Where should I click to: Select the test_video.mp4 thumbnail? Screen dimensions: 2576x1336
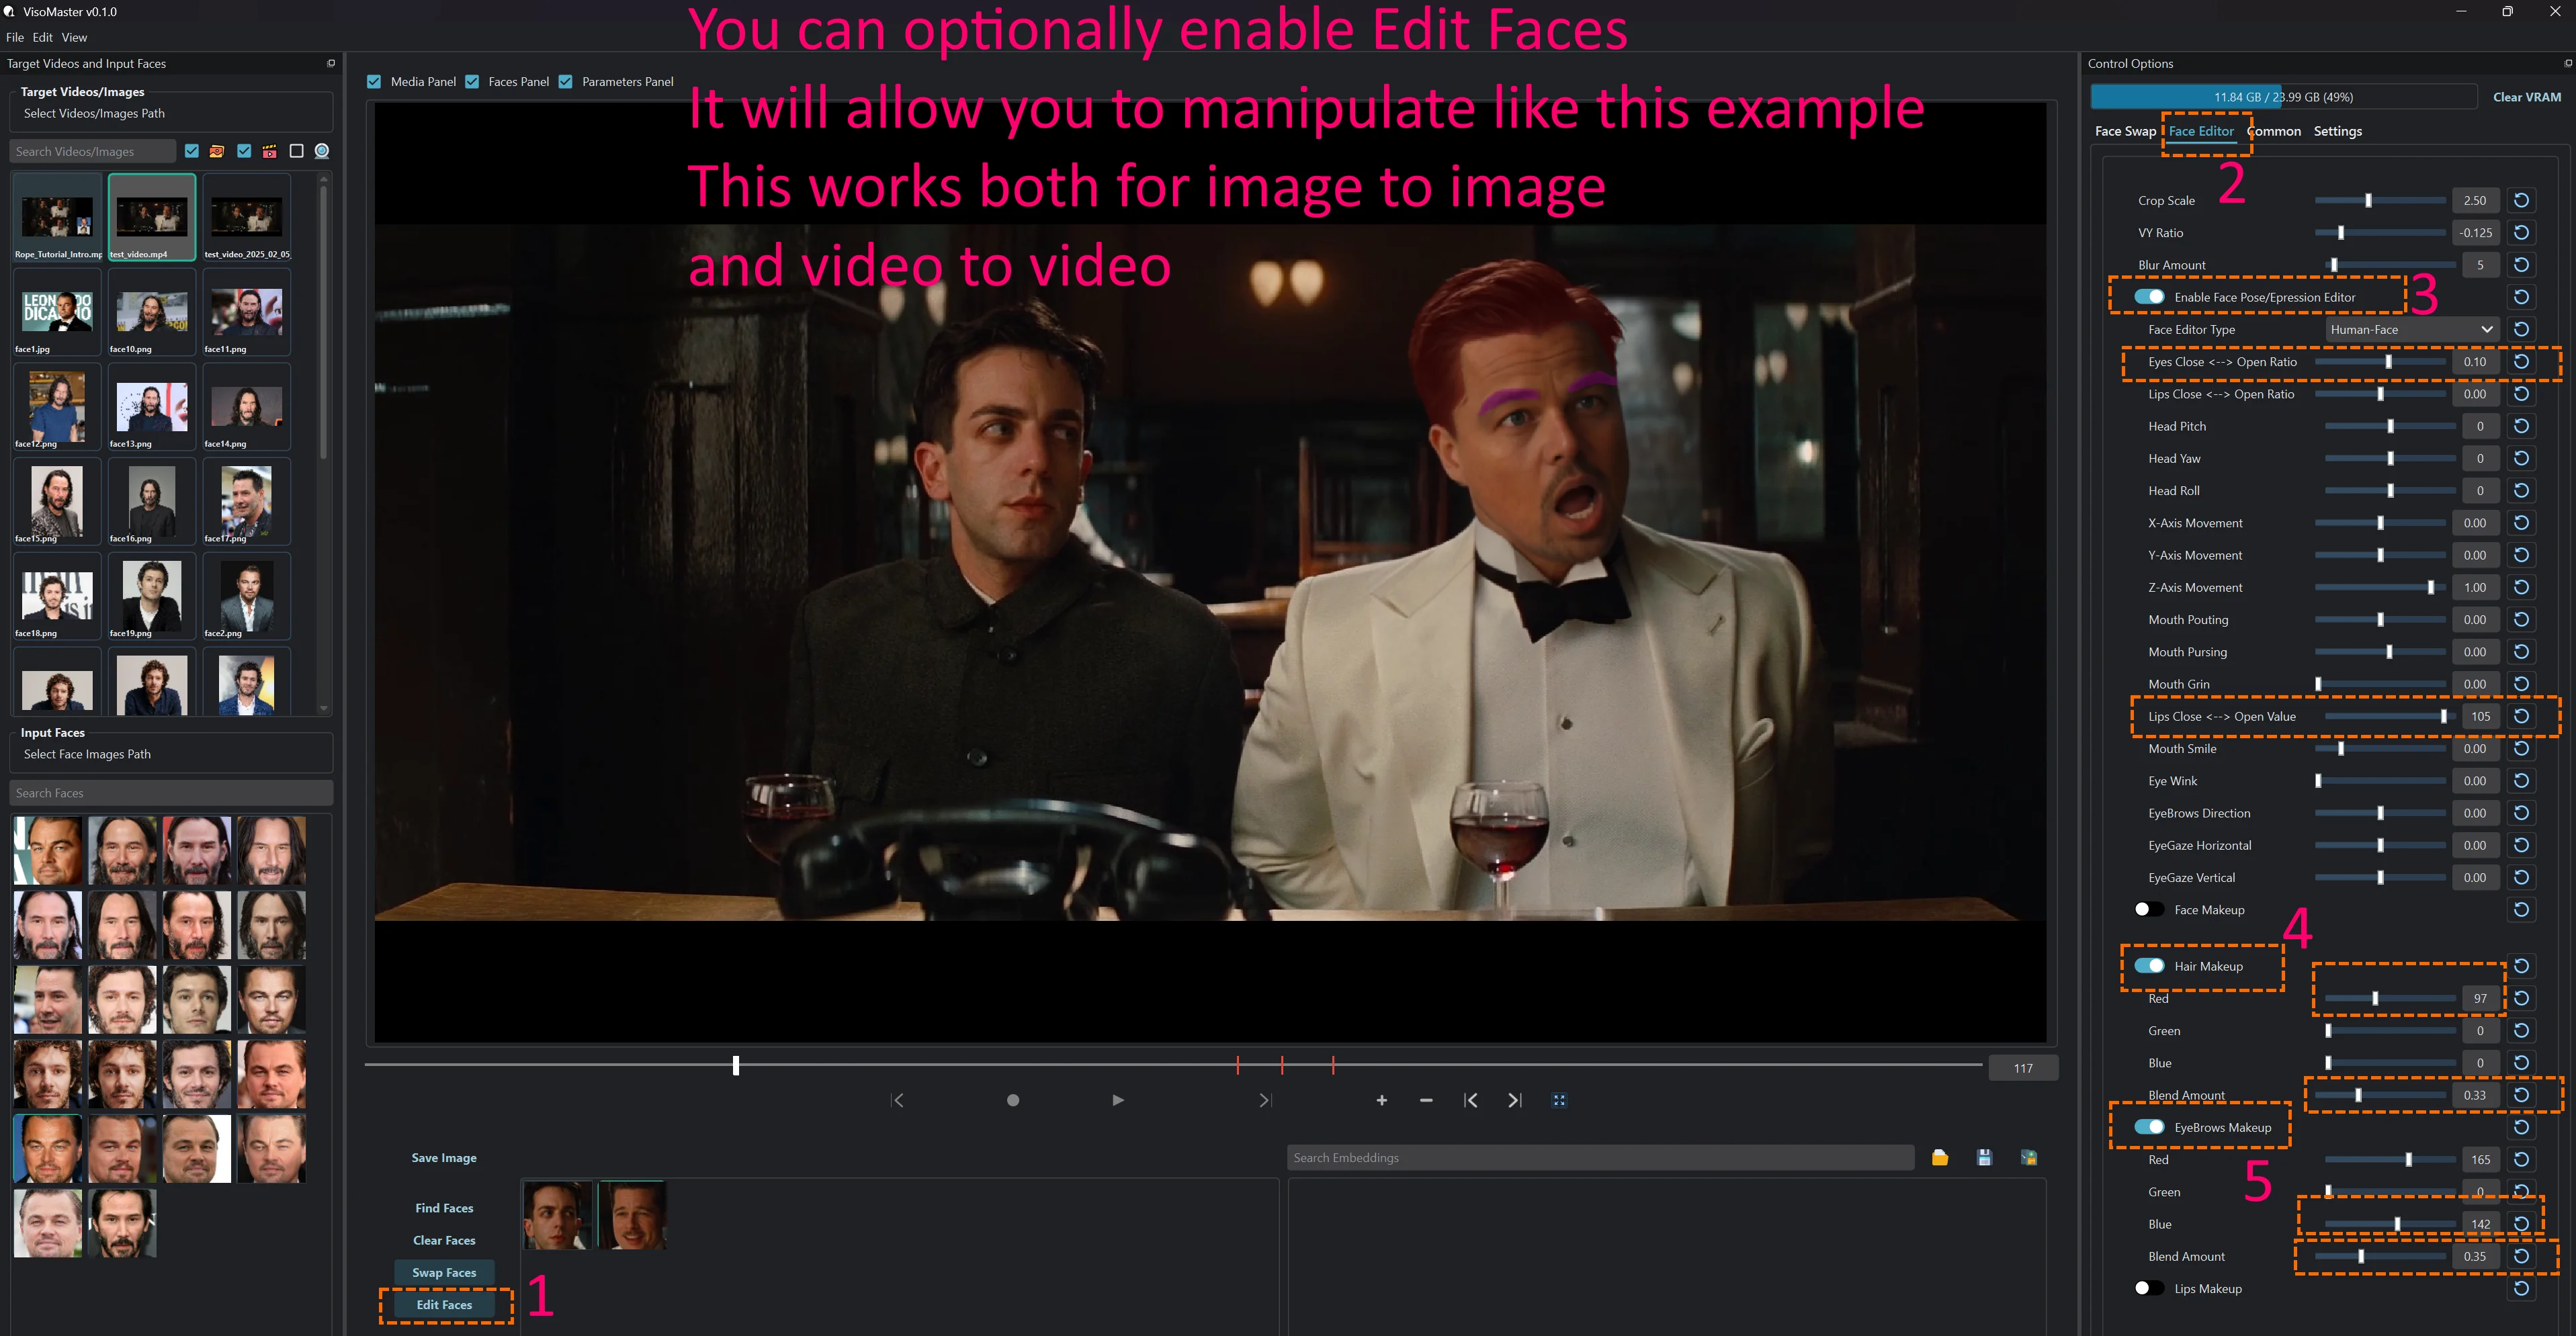pos(152,217)
